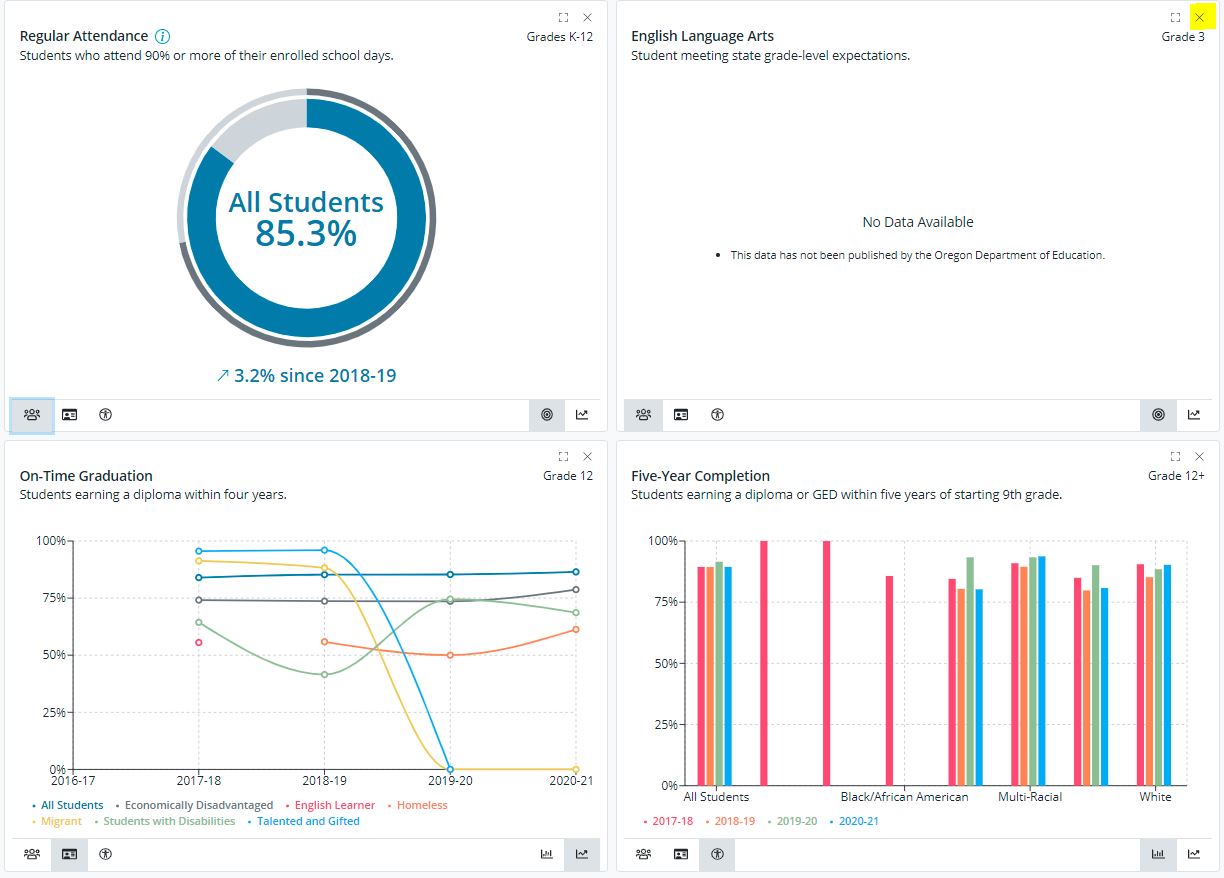Viewport: 1224px width, 878px height.
Task: Toggle the Migrant series in graduation legend
Action: click(60, 821)
